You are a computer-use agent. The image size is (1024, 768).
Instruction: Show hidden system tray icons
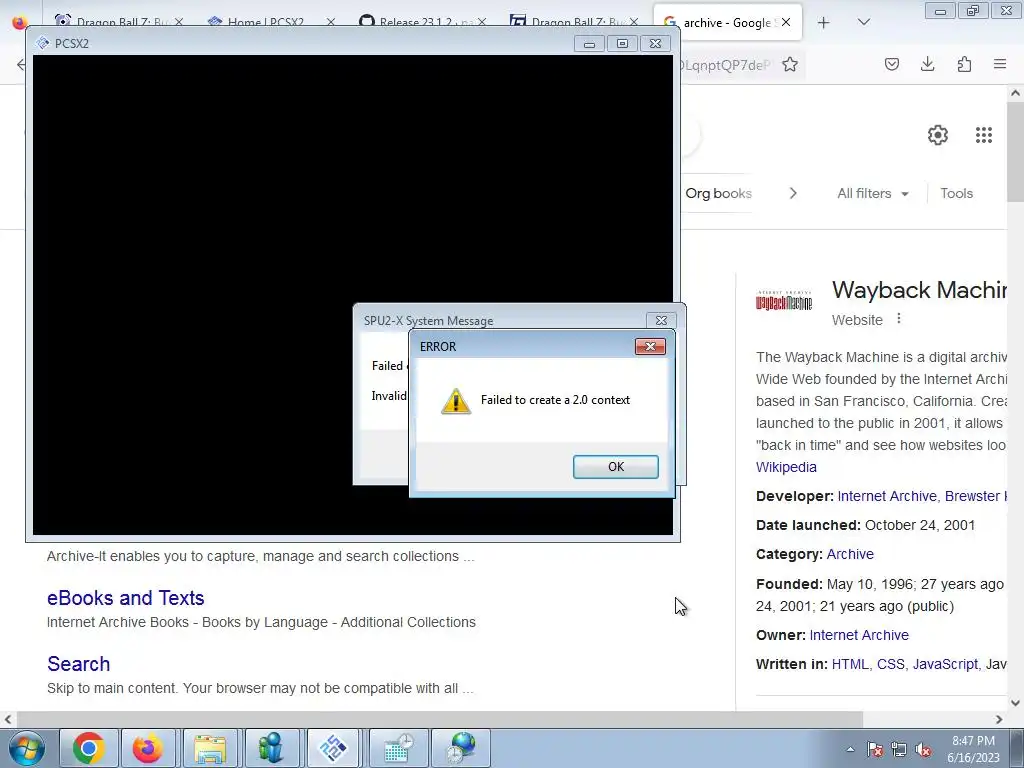[x=850, y=750]
